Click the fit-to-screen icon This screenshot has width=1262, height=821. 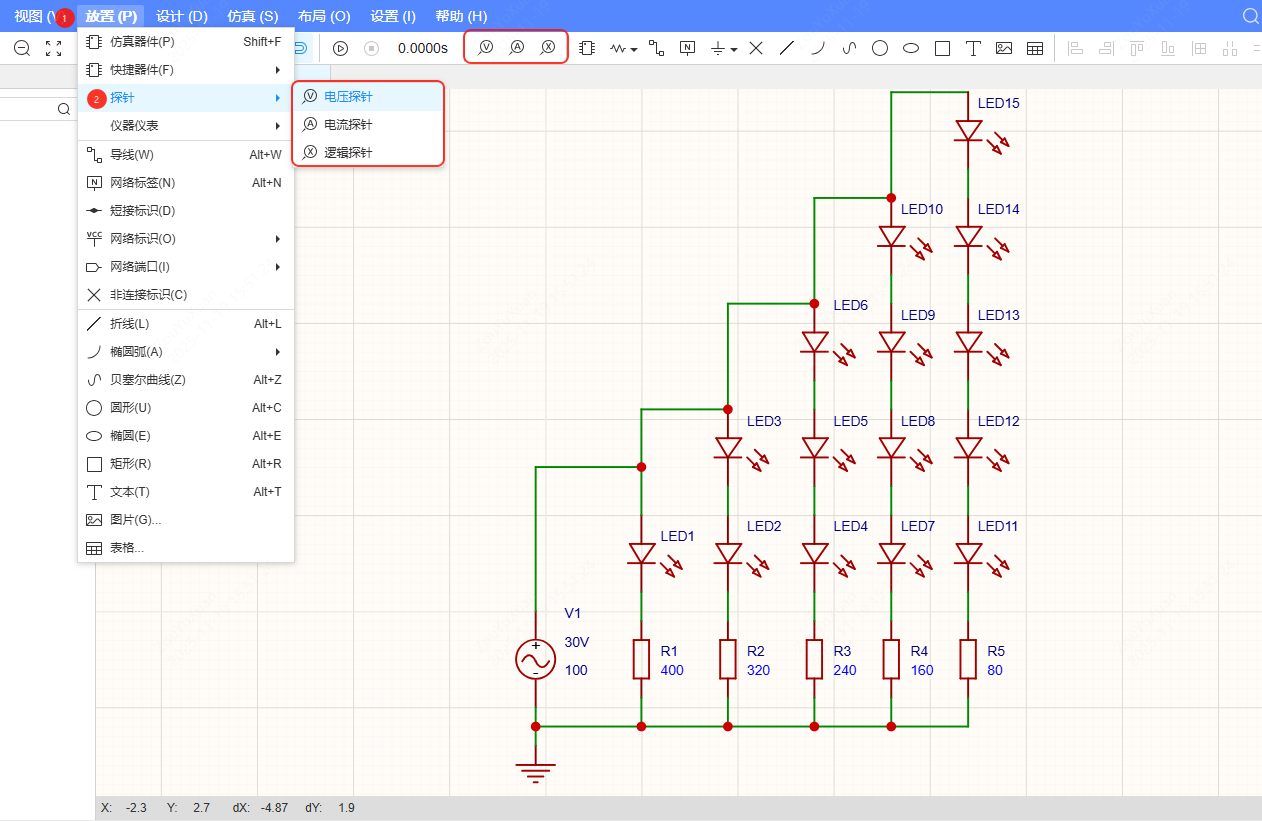point(54,48)
